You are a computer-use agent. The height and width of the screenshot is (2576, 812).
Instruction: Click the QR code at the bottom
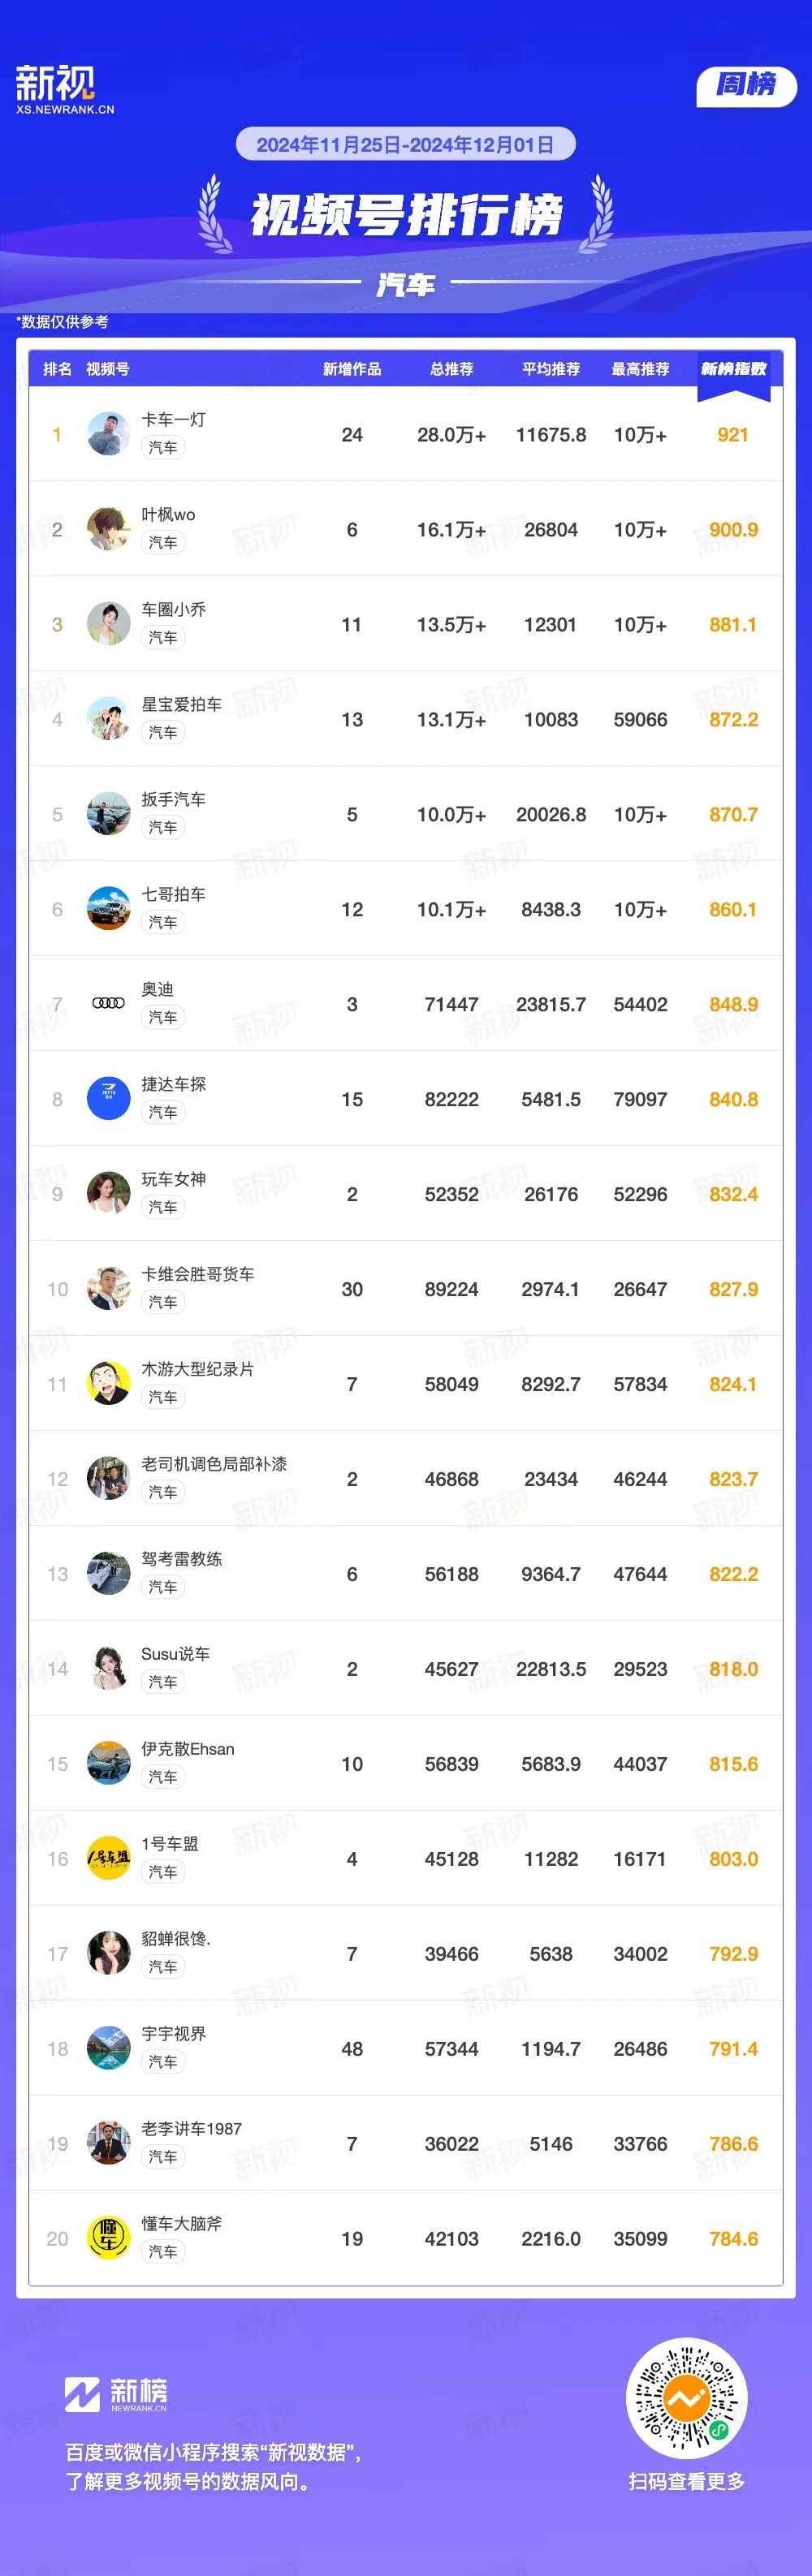tap(686, 2398)
